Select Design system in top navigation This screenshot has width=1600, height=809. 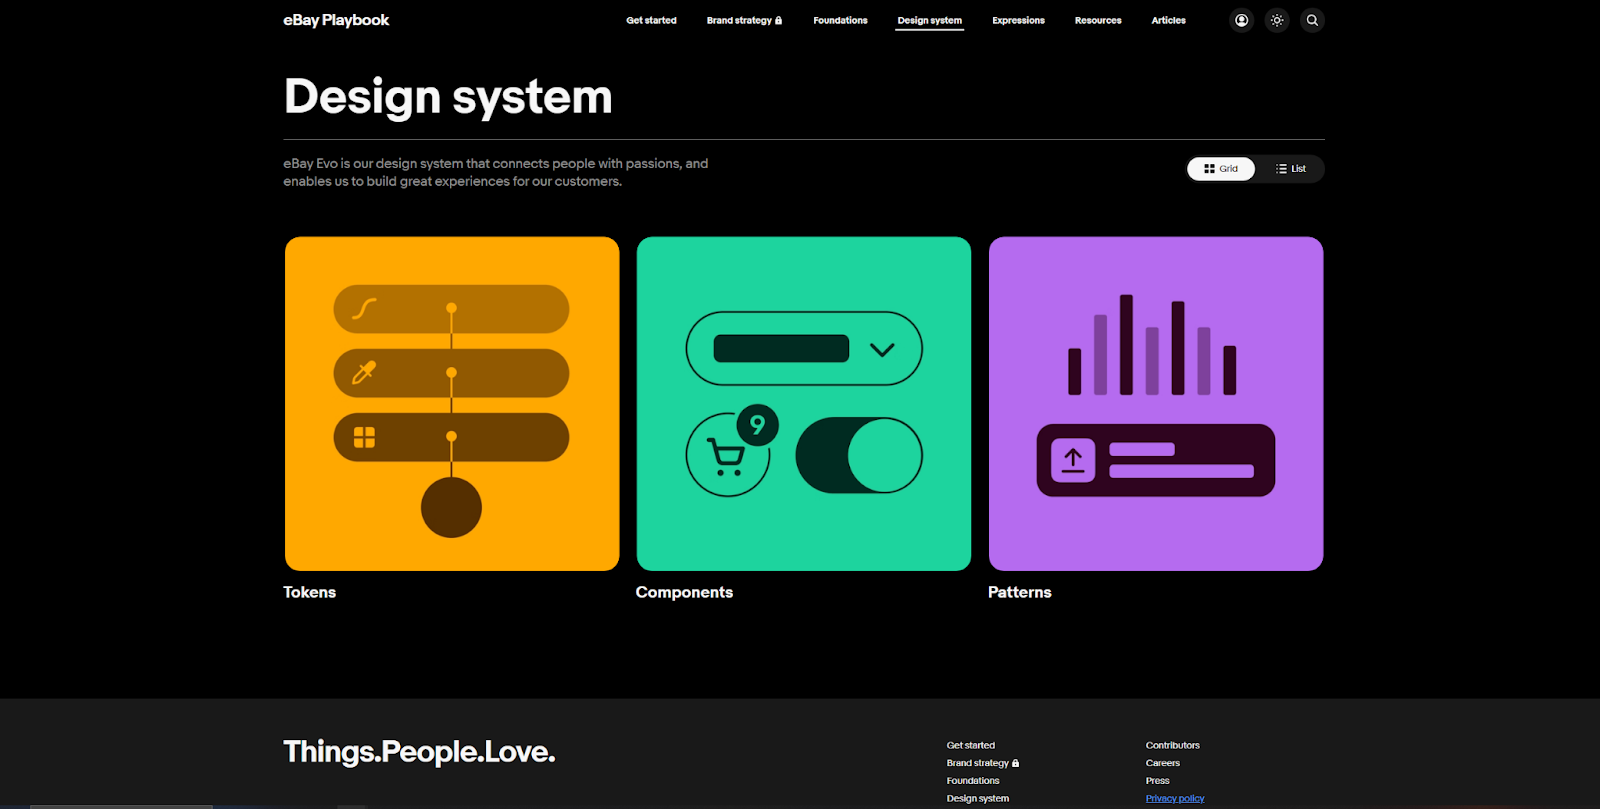[929, 20]
